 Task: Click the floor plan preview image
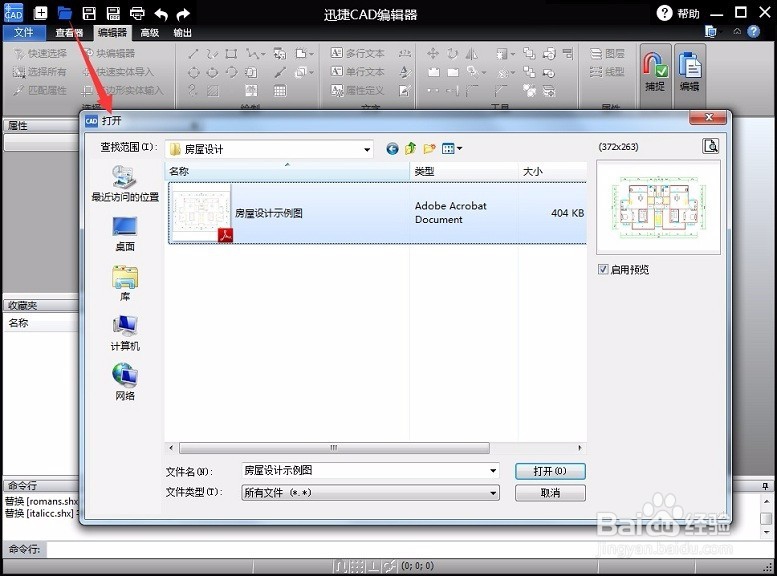[659, 208]
